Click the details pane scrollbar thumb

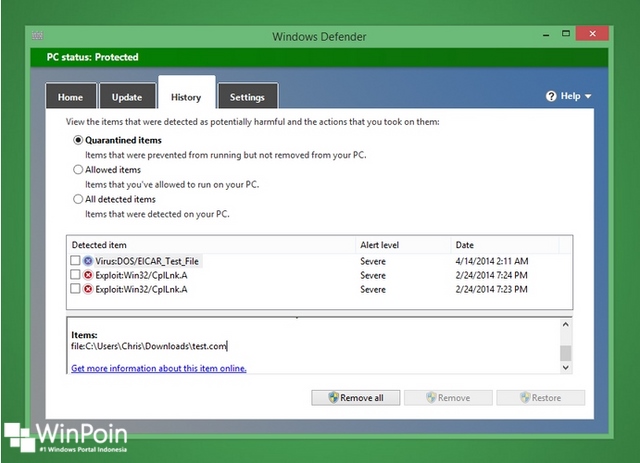pos(565,353)
